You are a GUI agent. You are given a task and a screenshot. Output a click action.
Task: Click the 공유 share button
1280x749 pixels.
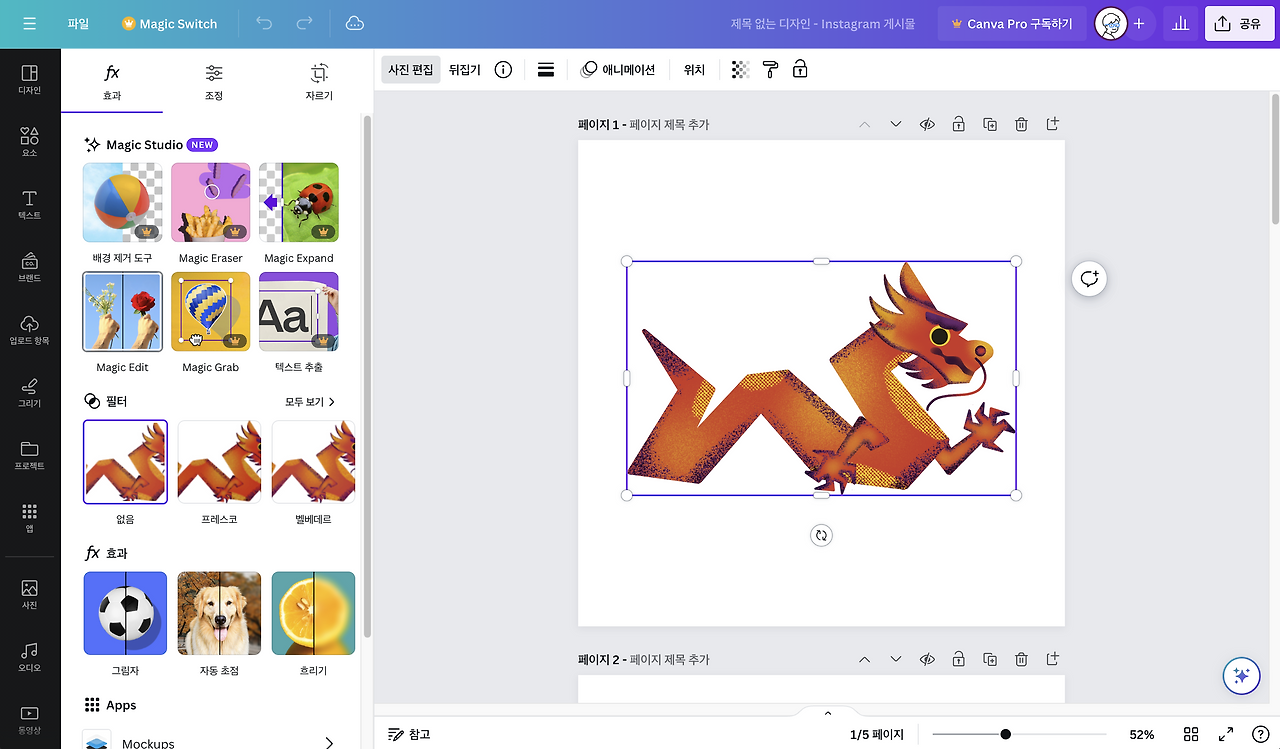point(1239,23)
